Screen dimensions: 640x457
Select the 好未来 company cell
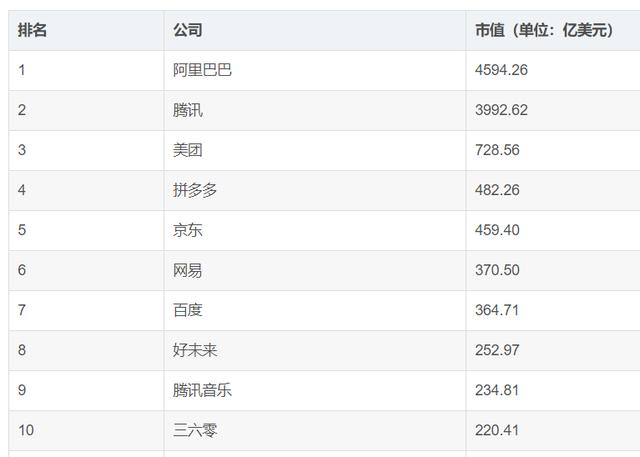coord(315,351)
